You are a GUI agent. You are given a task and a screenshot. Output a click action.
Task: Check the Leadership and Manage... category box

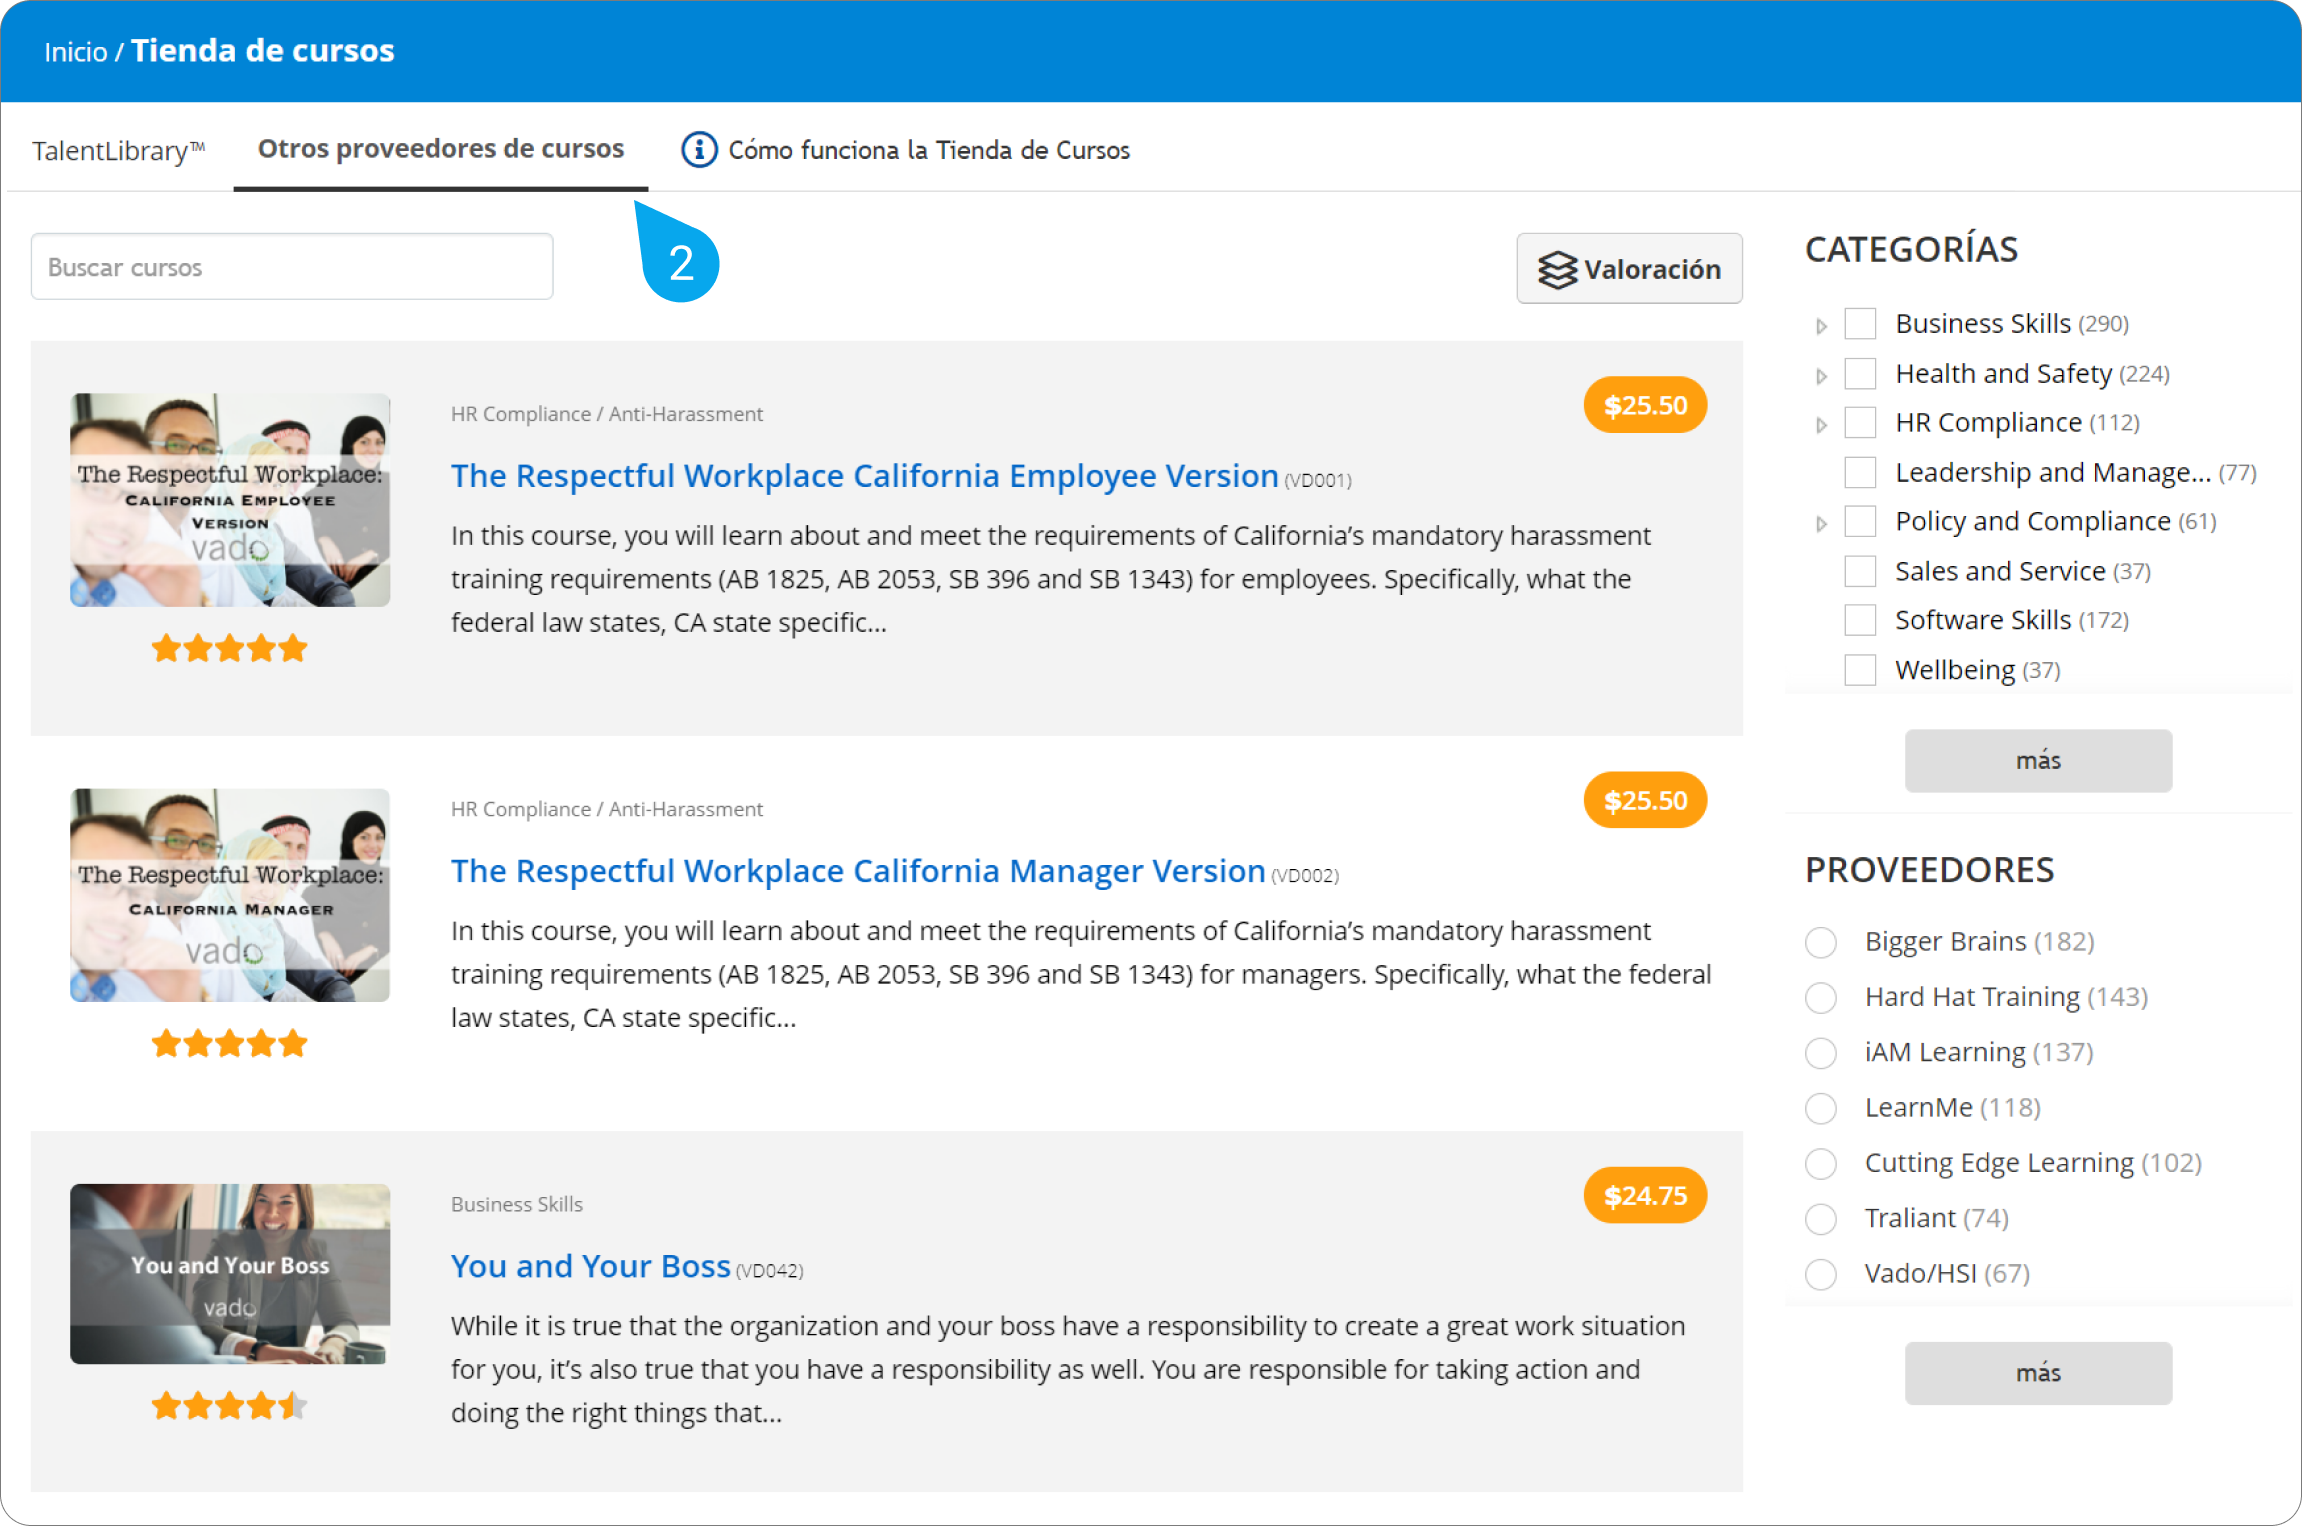pyautogui.click(x=1860, y=472)
